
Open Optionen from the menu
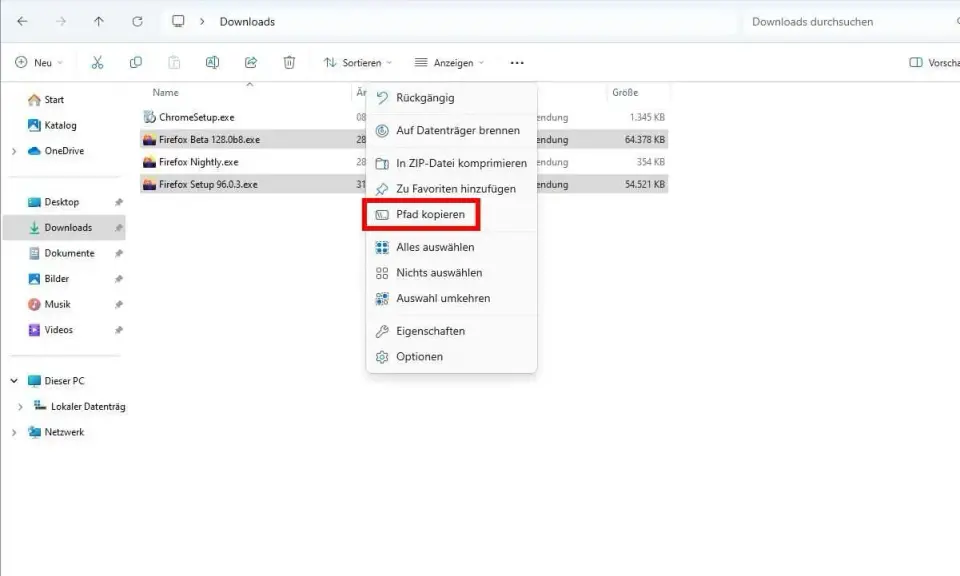coord(451,357)
